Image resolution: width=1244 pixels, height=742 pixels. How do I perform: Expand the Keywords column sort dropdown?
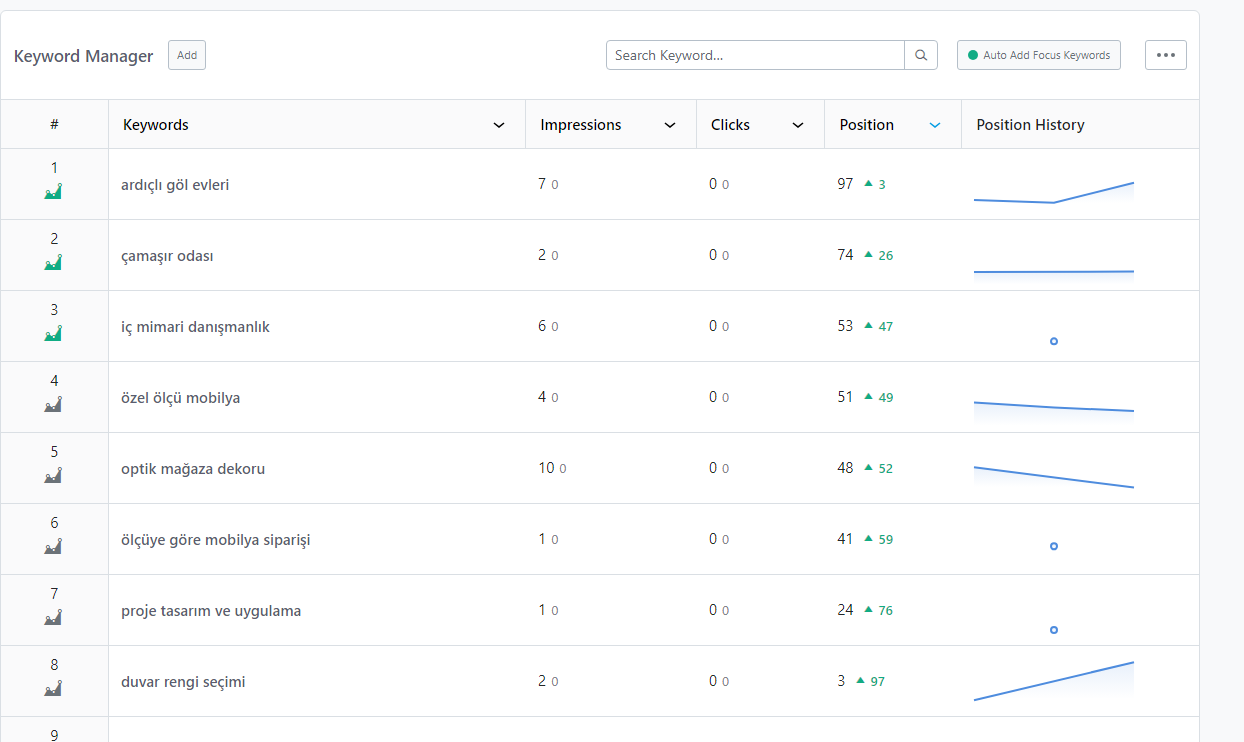[499, 125]
